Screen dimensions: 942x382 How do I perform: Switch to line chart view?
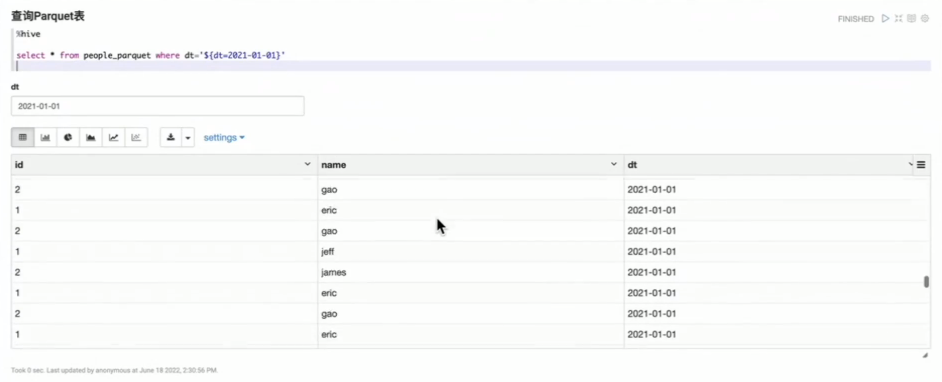(x=114, y=137)
